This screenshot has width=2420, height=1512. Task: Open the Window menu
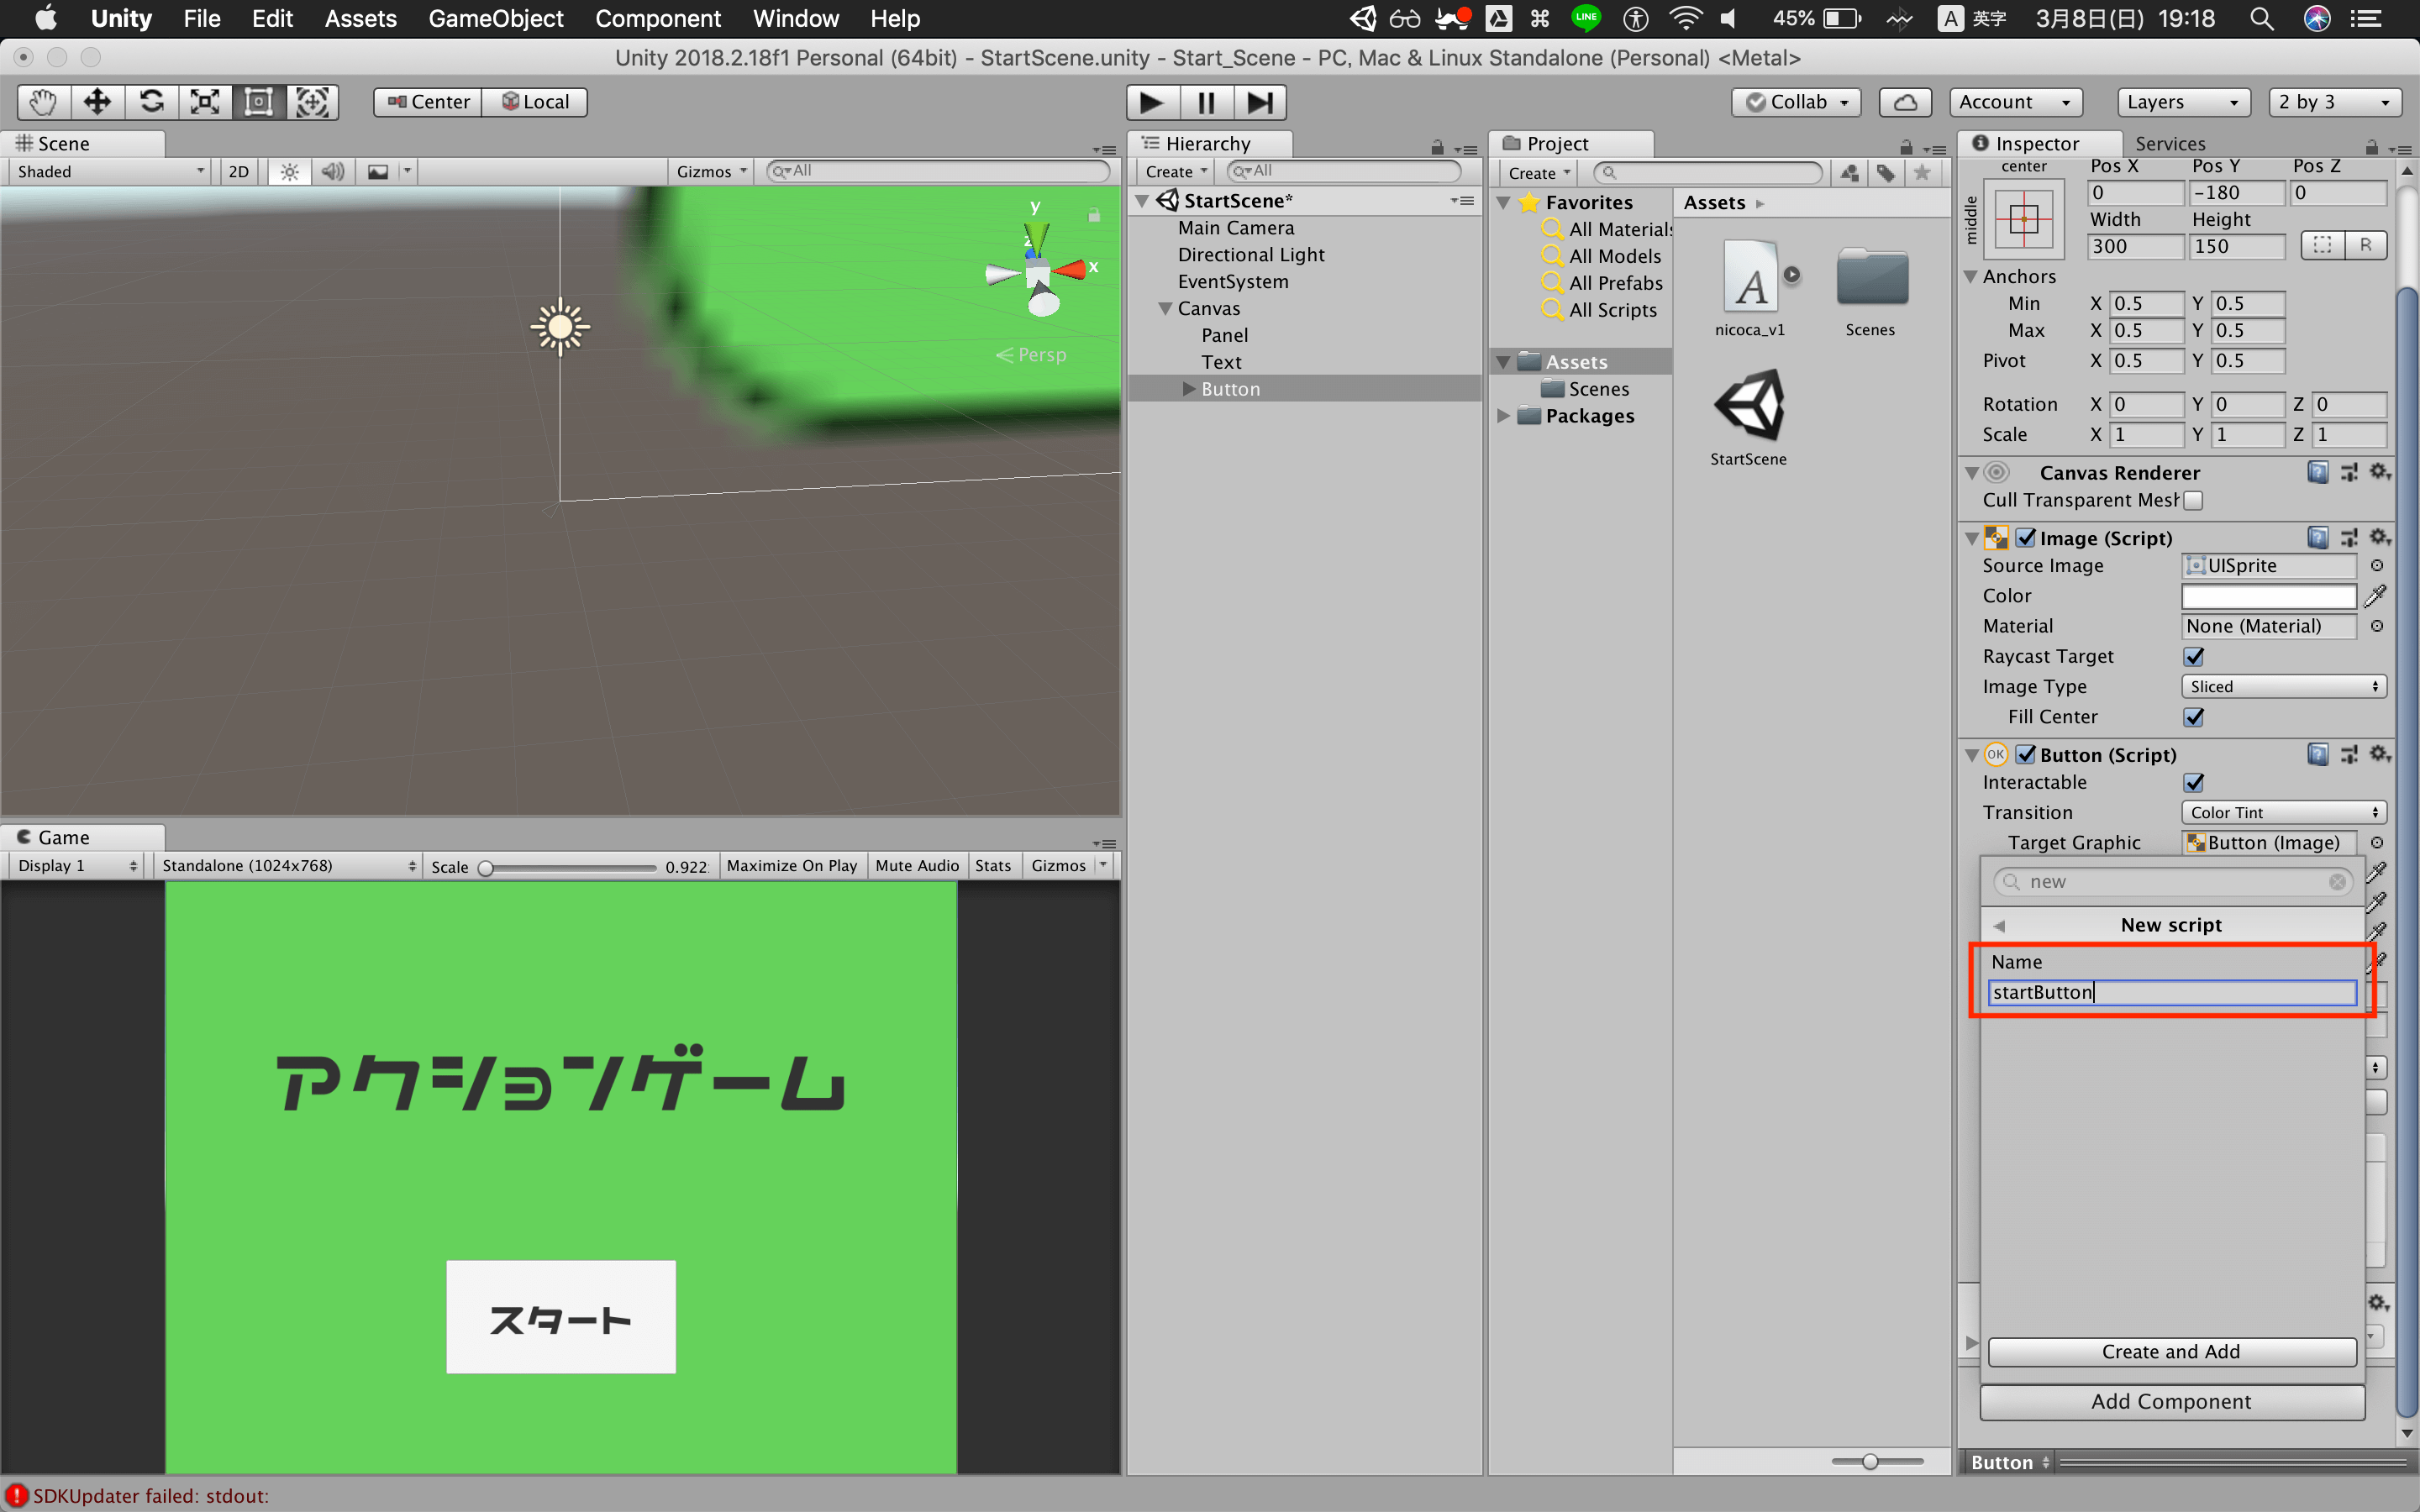tap(795, 19)
